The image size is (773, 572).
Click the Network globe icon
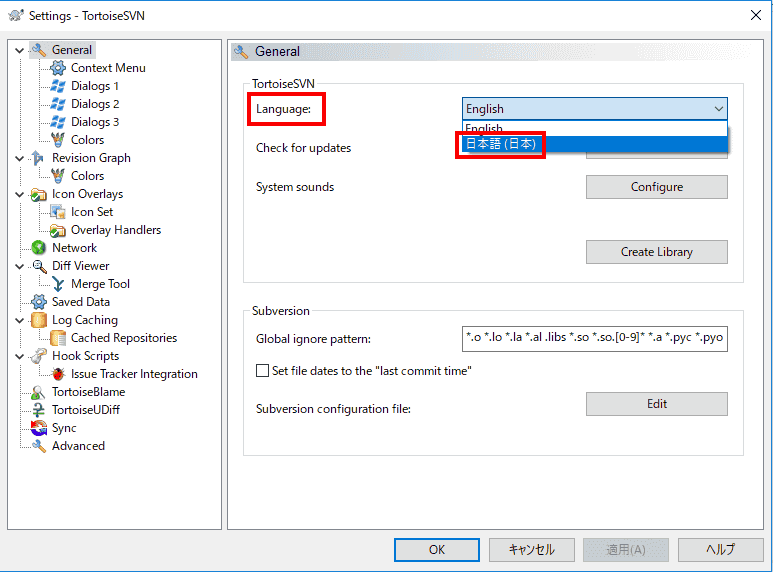38,248
